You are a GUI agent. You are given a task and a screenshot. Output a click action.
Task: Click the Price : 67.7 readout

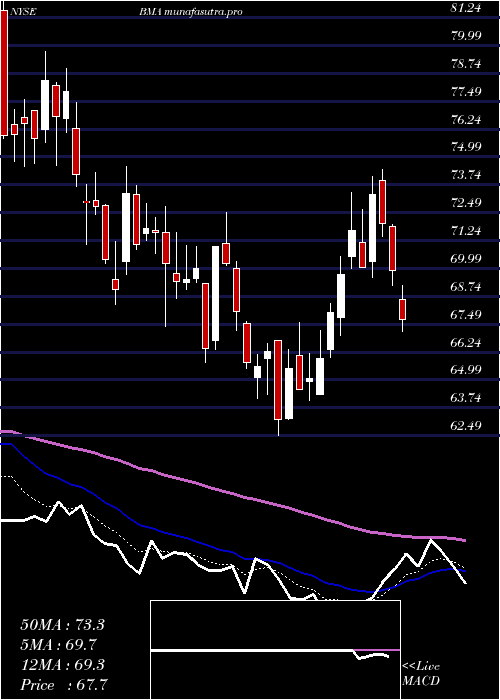(65, 685)
